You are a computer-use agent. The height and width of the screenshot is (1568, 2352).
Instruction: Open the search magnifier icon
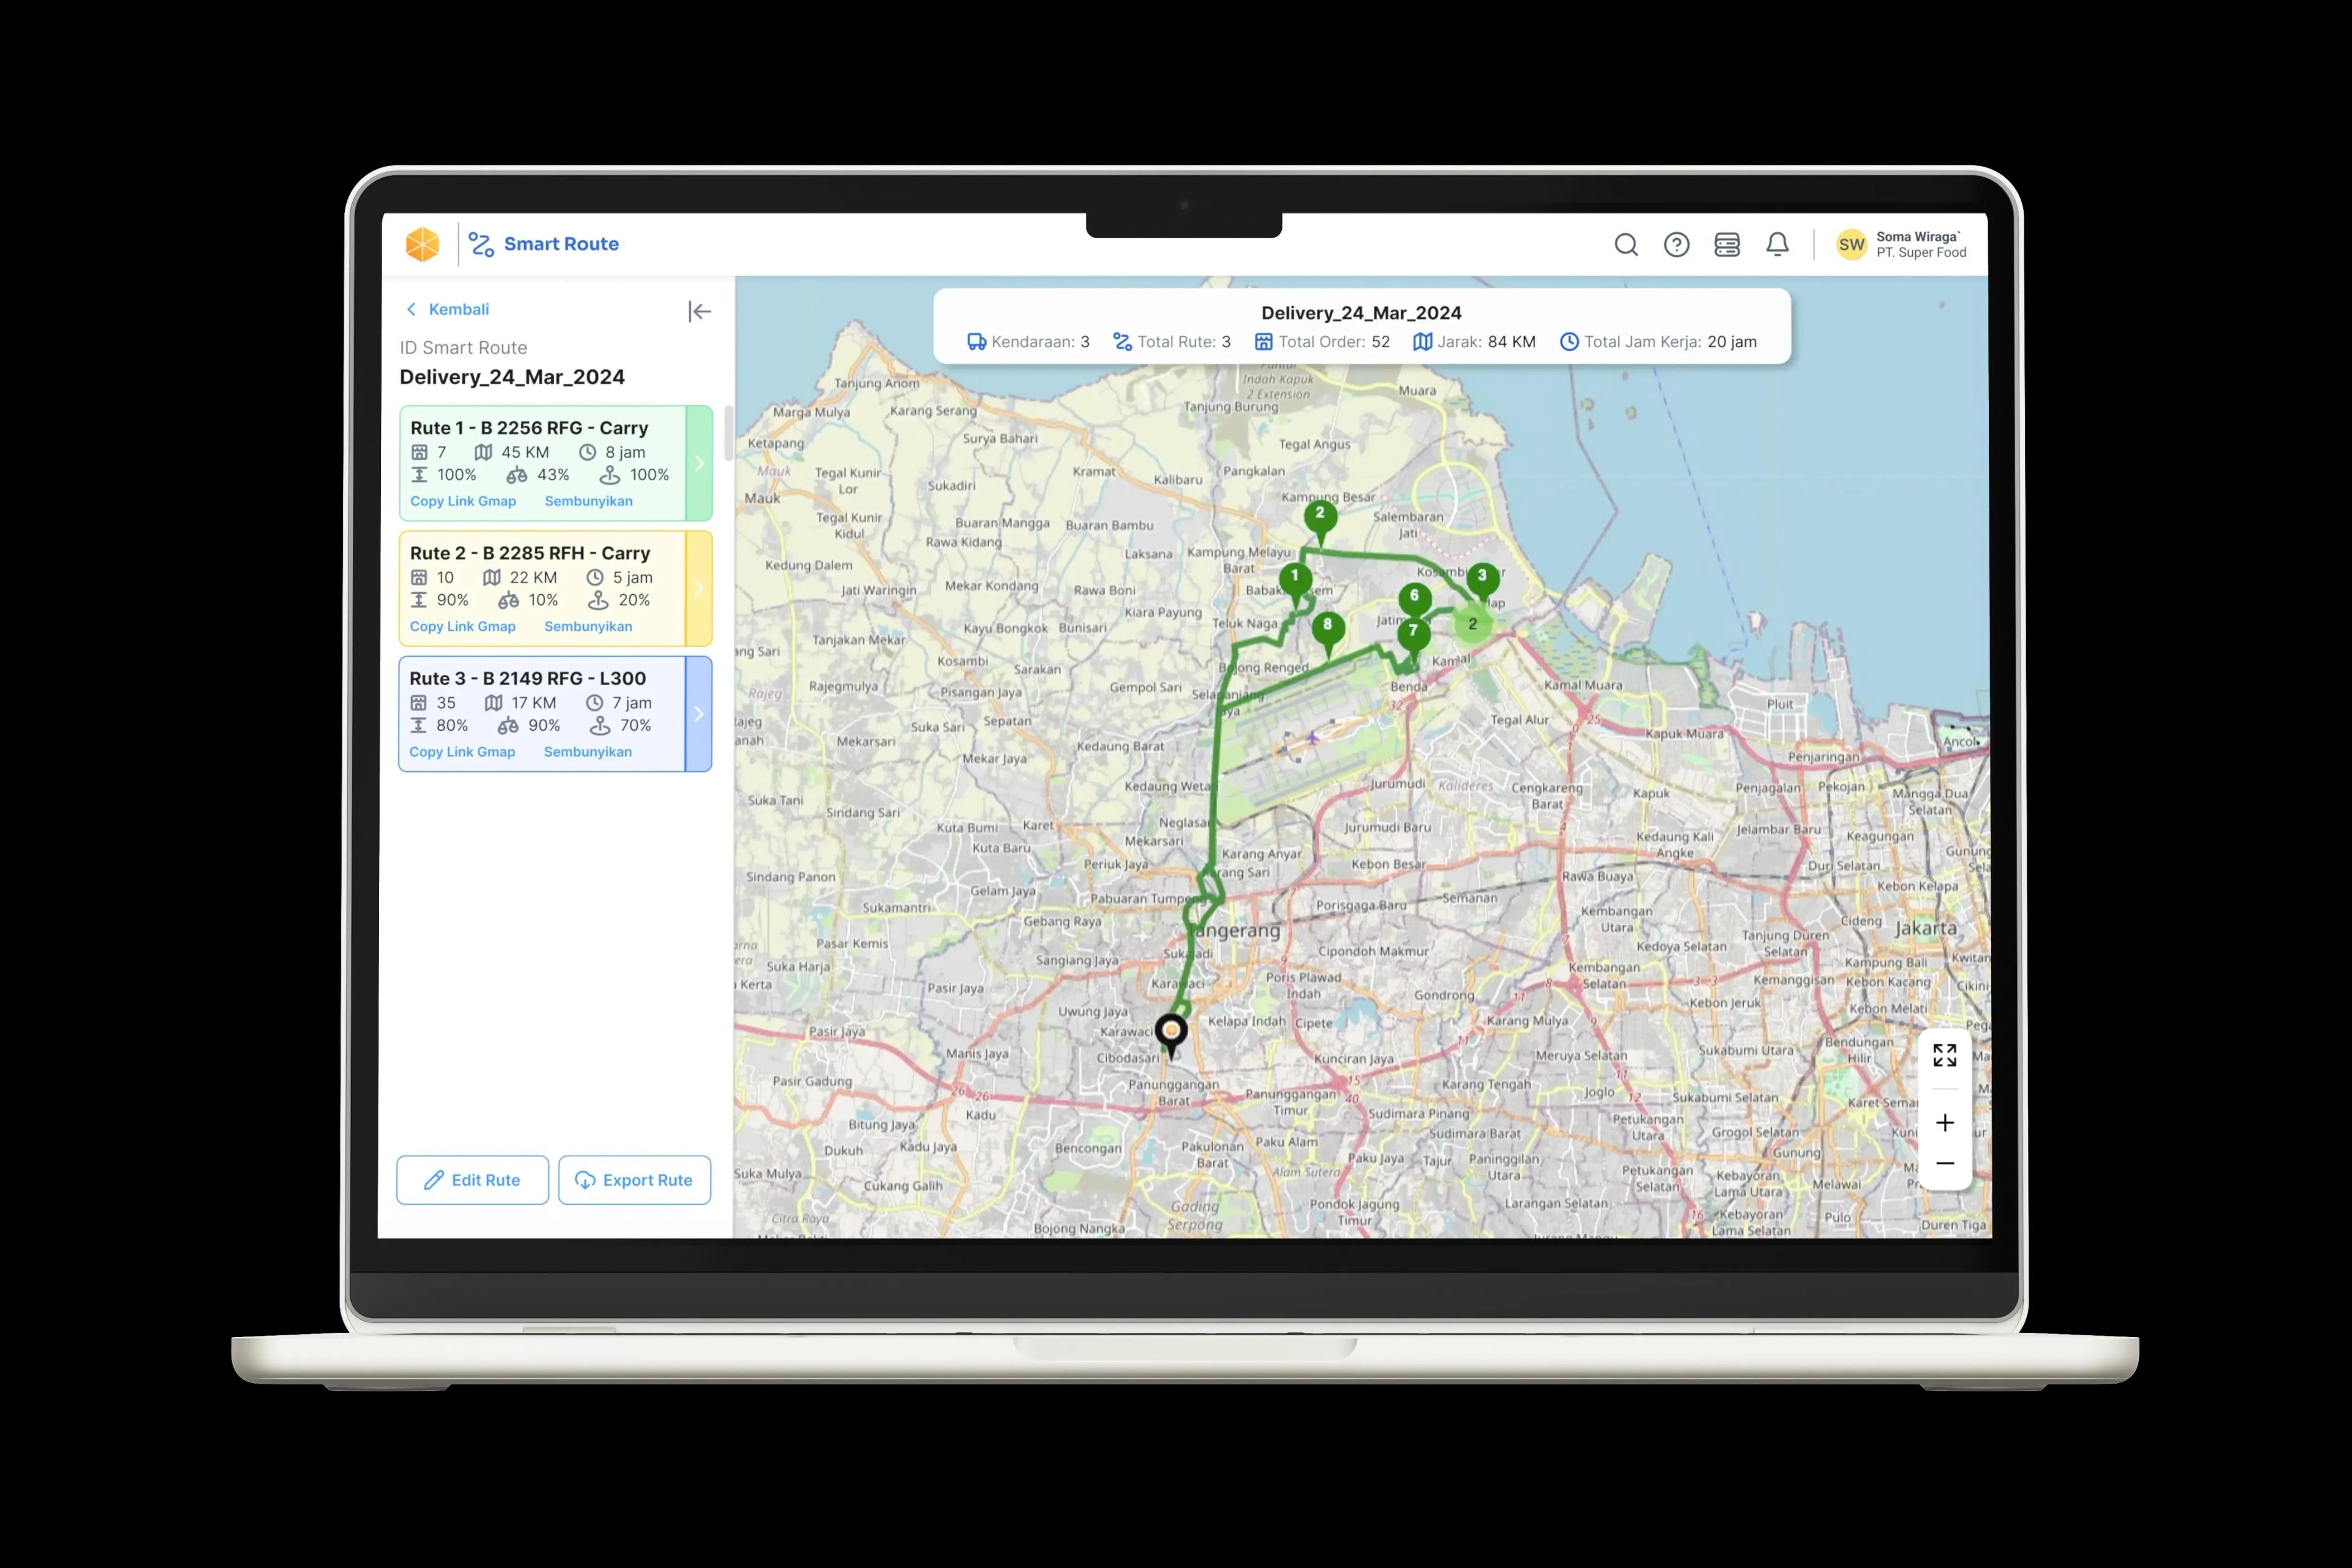[x=1626, y=245]
